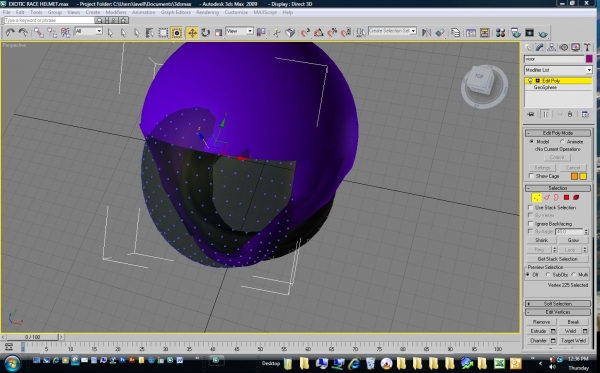Select Preview Selection Multi radio button
This screenshot has width=600, height=373.
[x=573, y=275]
